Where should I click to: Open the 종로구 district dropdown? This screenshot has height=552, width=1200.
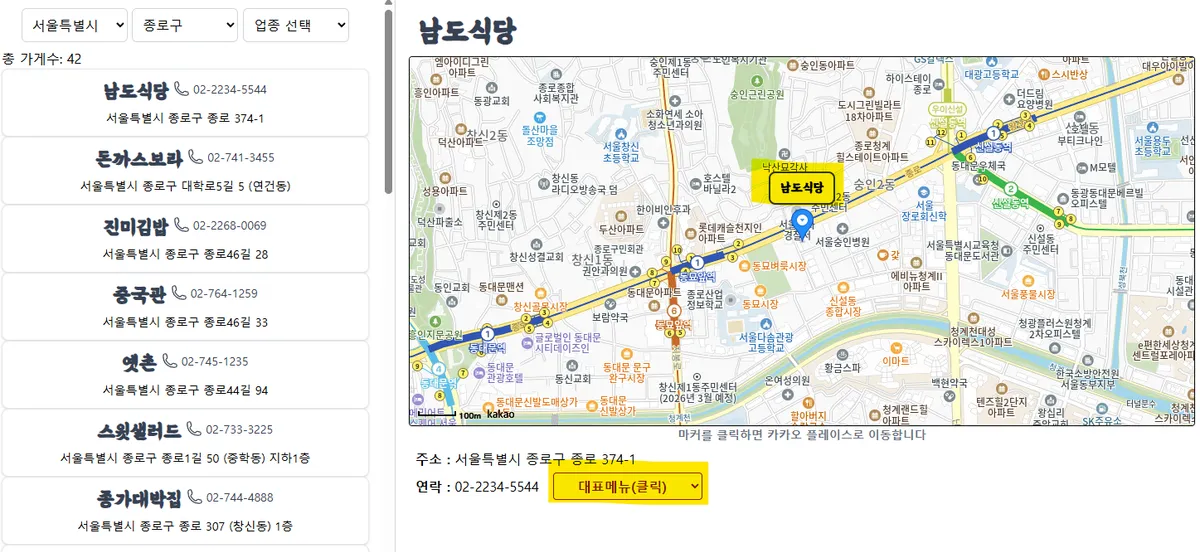click(x=185, y=25)
